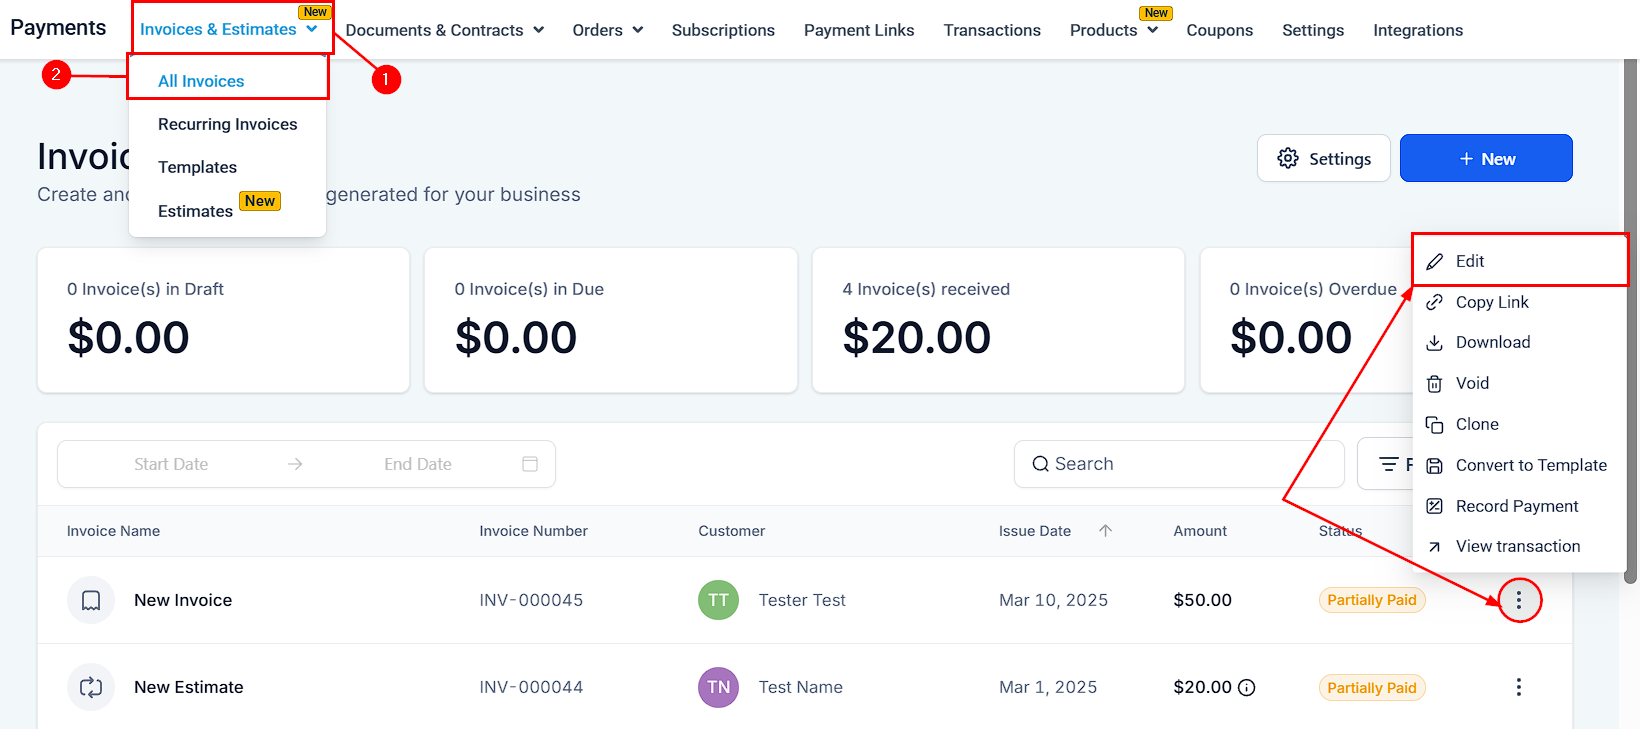Click the Convert to Template save icon
The height and width of the screenshot is (729, 1640).
pos(1434,466)
